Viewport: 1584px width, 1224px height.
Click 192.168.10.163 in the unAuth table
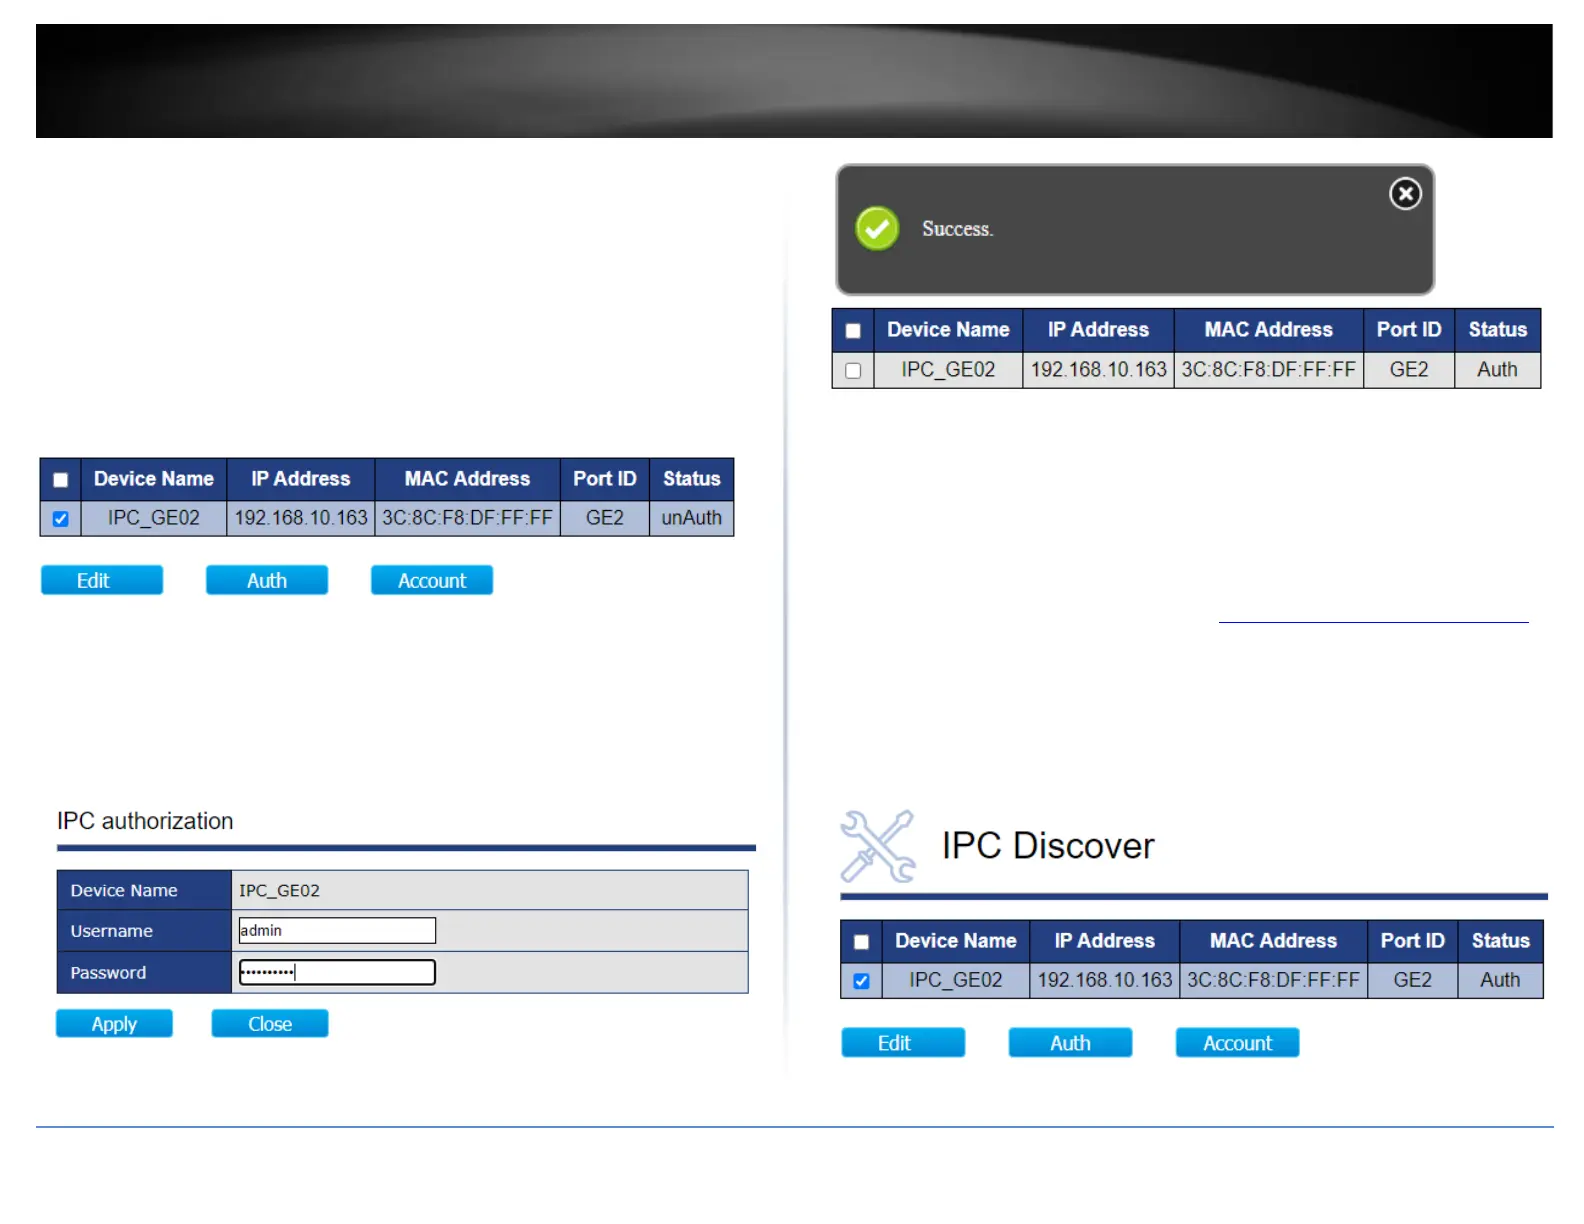[301, 518]
